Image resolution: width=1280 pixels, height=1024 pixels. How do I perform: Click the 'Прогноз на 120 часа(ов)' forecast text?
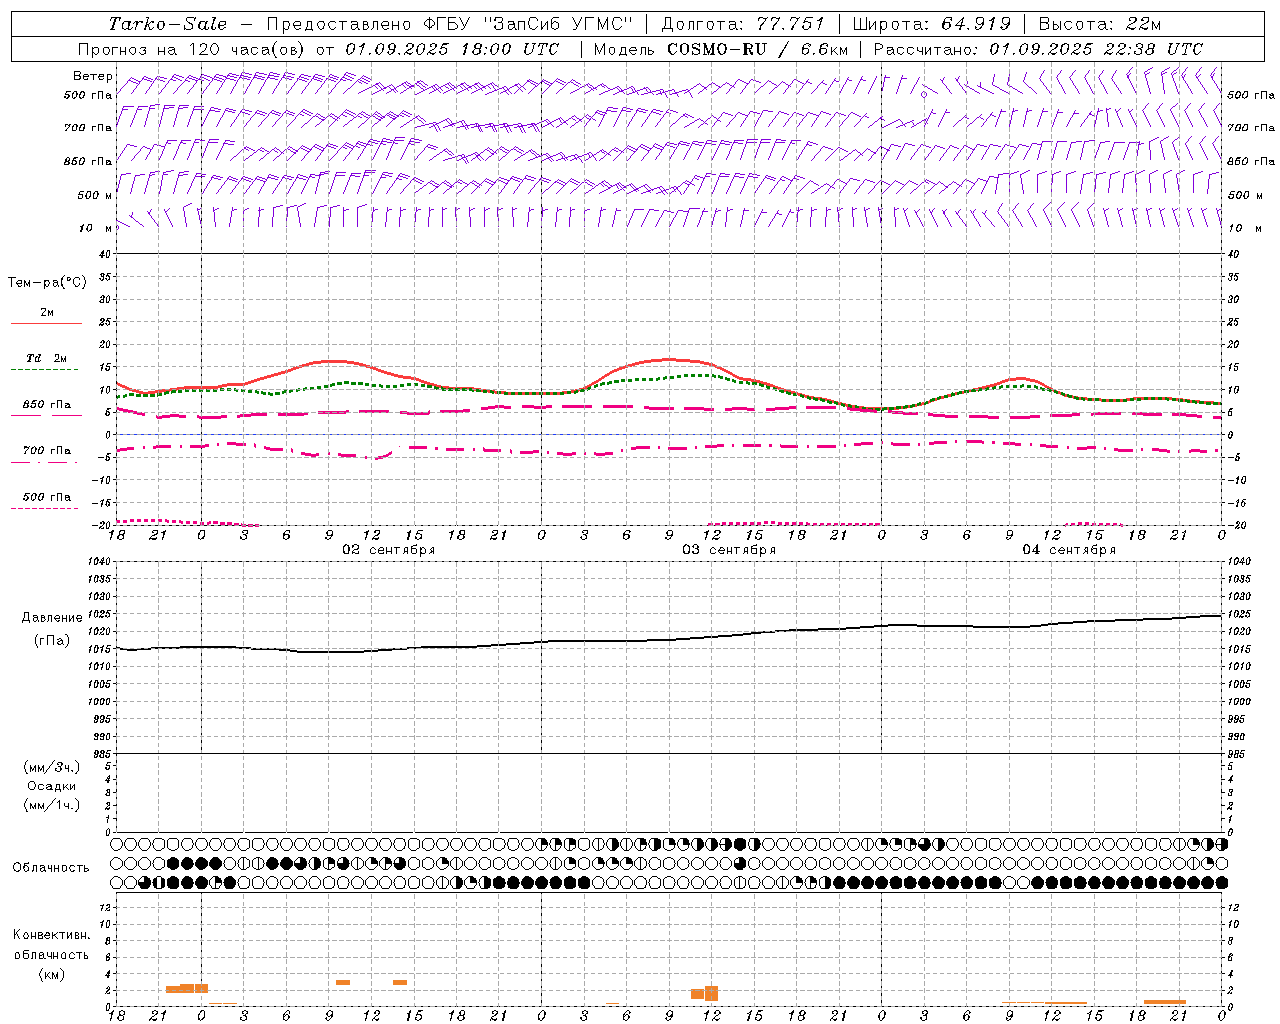pos(193,49)
